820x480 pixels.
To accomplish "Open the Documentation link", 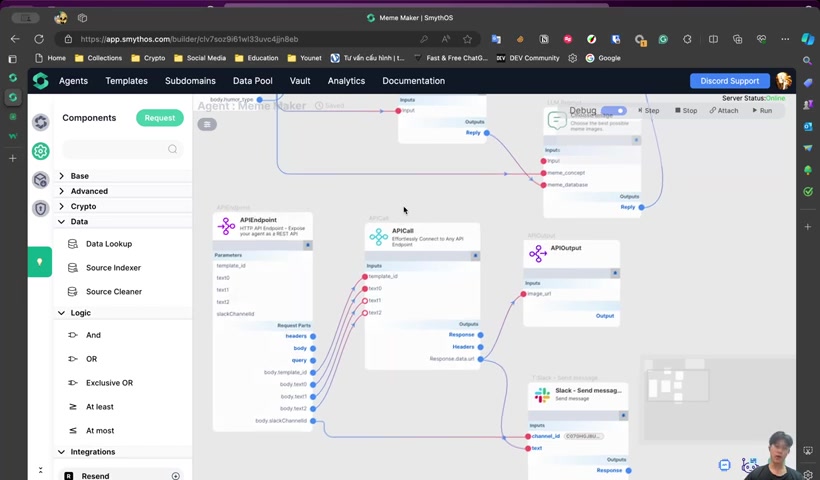I will click(x=414, y=81).
